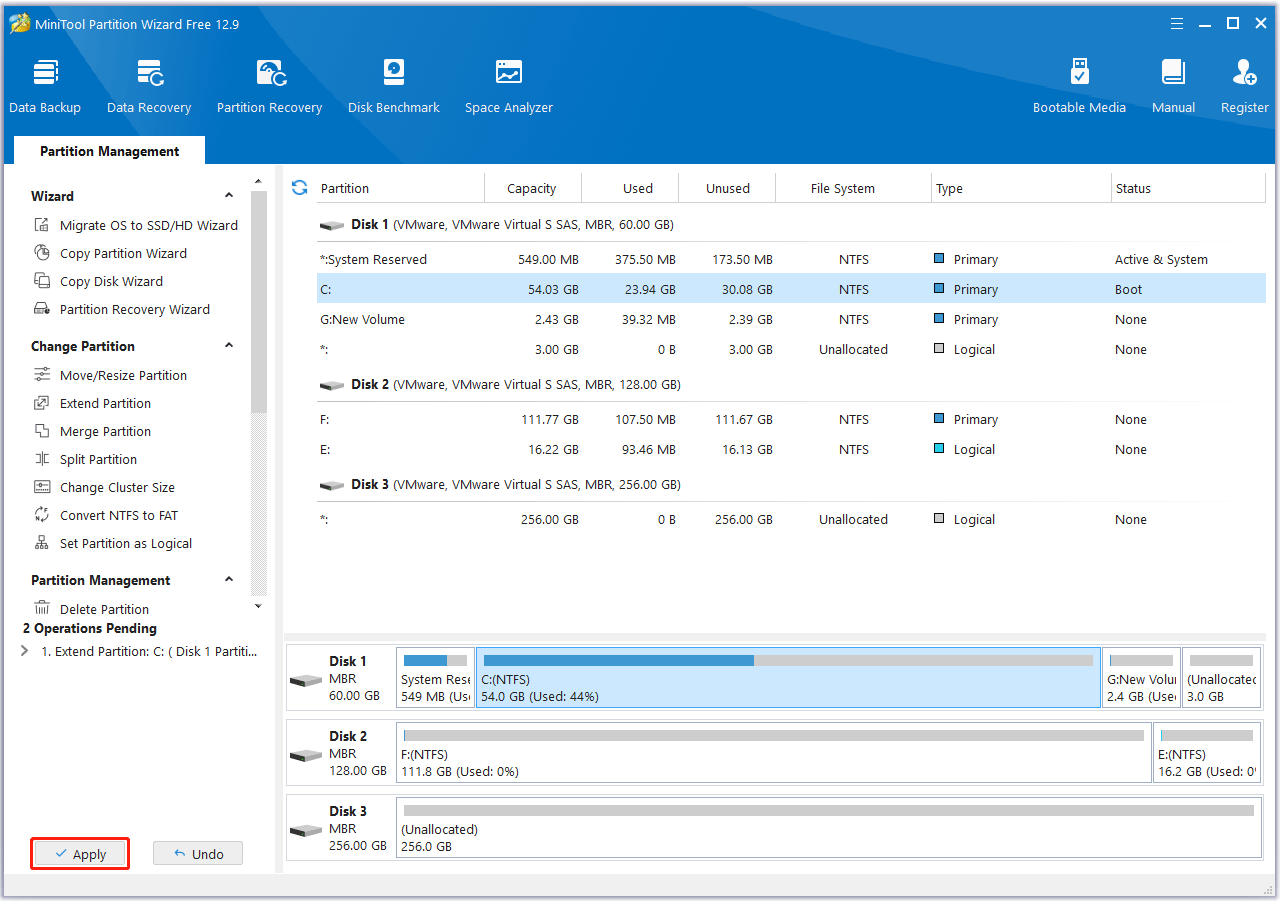
Task: Select F:(NTFS) block in disk map
Action: pos(774,752)
